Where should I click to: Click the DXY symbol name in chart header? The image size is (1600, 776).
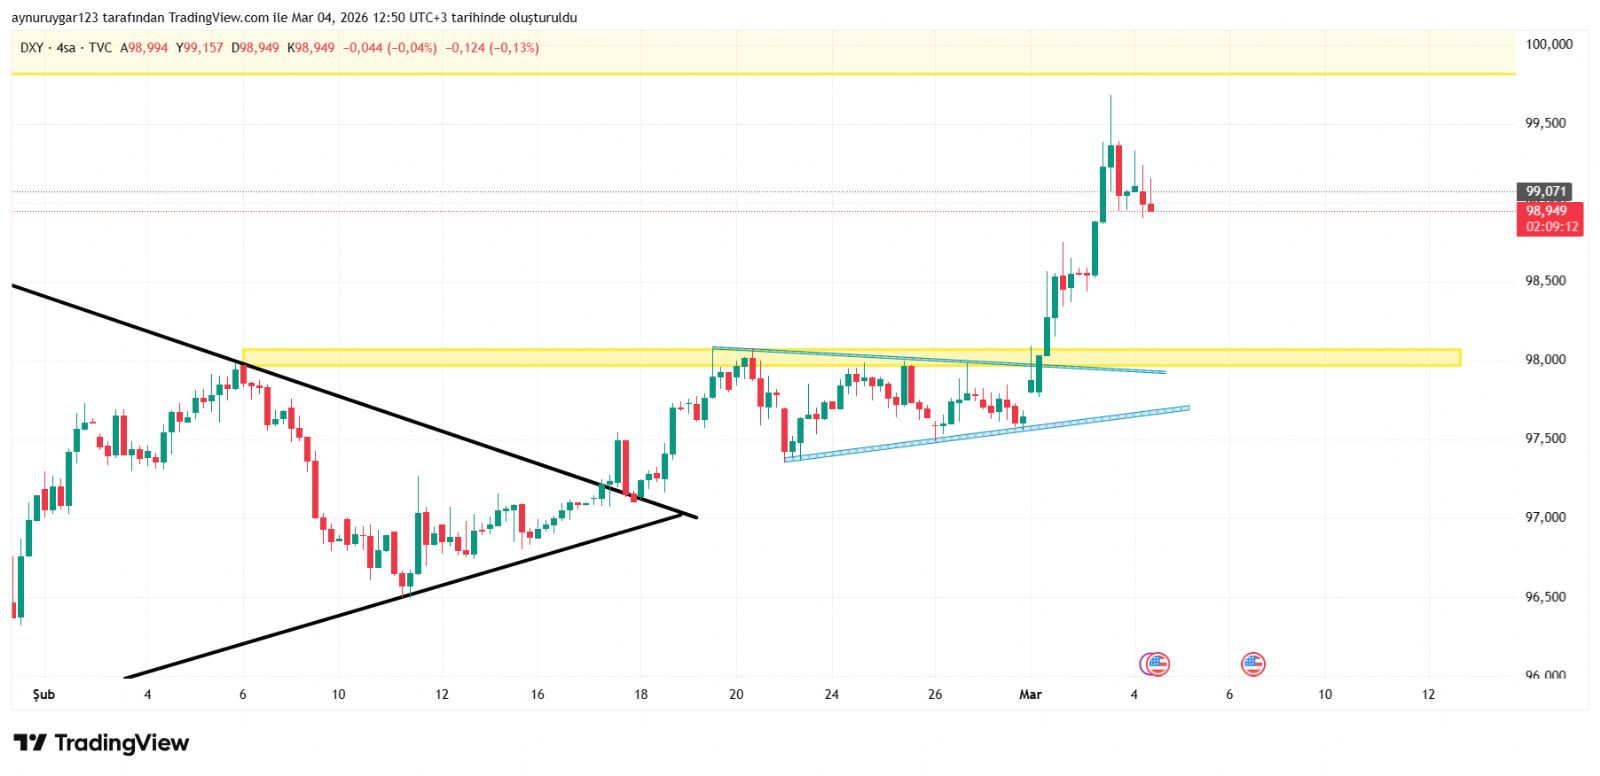click(x=31, y=48)
